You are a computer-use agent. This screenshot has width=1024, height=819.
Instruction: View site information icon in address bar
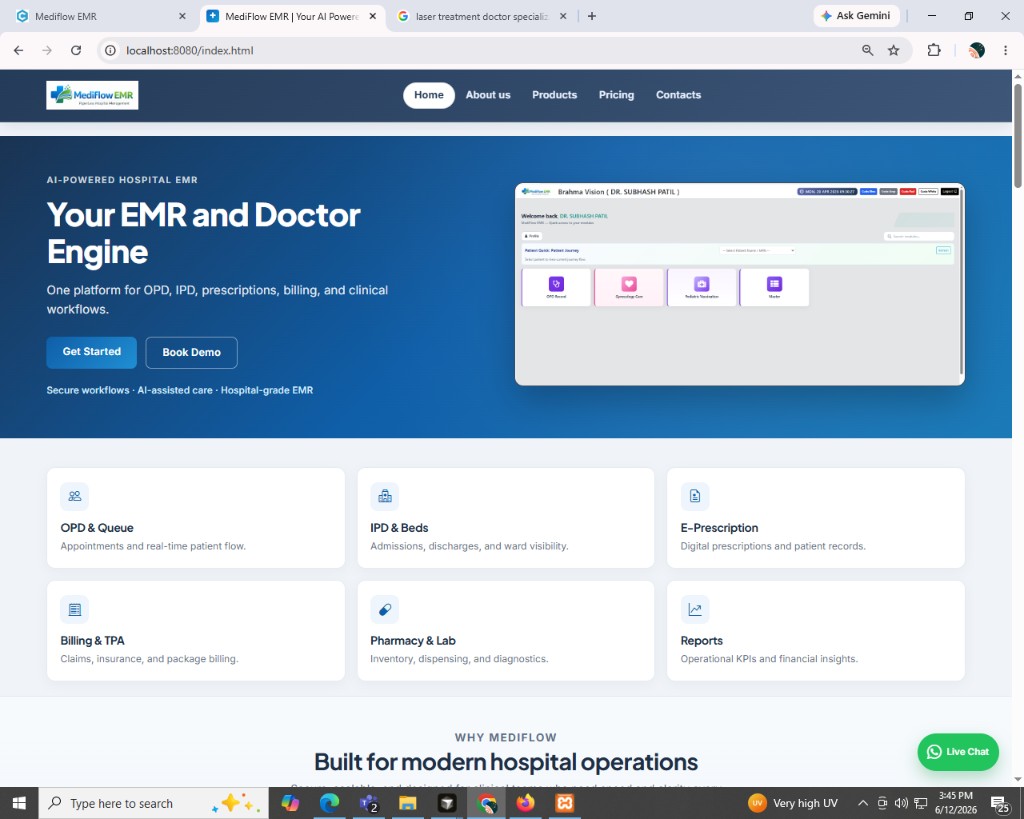coord(111,50)
